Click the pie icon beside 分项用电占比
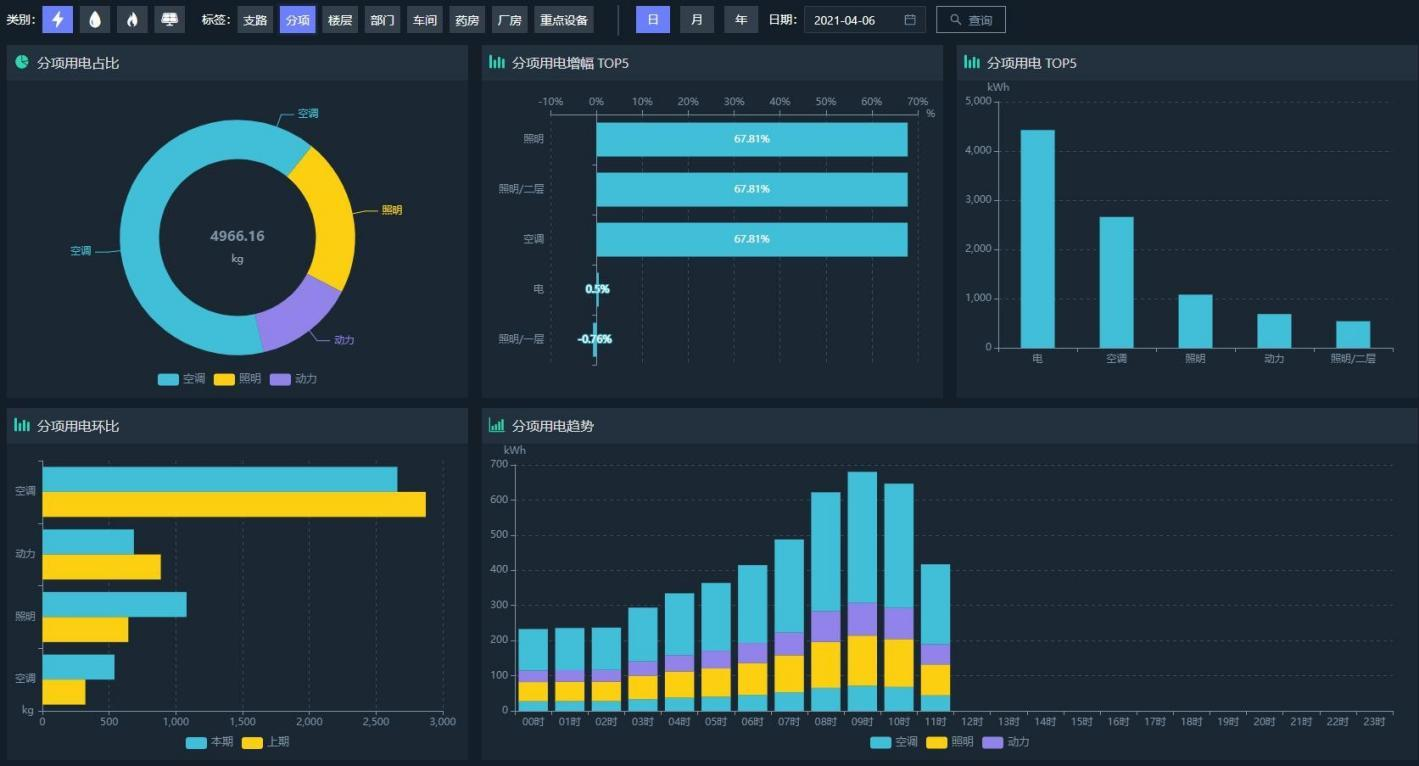The height and width of the screenshot is (766, 1419). pos(22,63)
